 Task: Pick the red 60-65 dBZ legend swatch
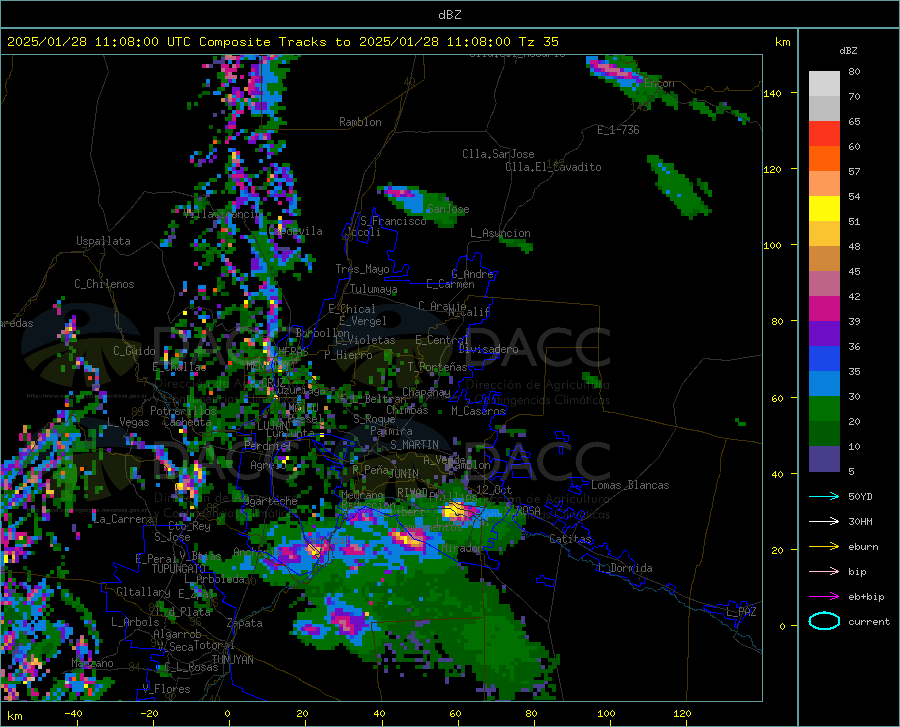click(x=824, y=134)
